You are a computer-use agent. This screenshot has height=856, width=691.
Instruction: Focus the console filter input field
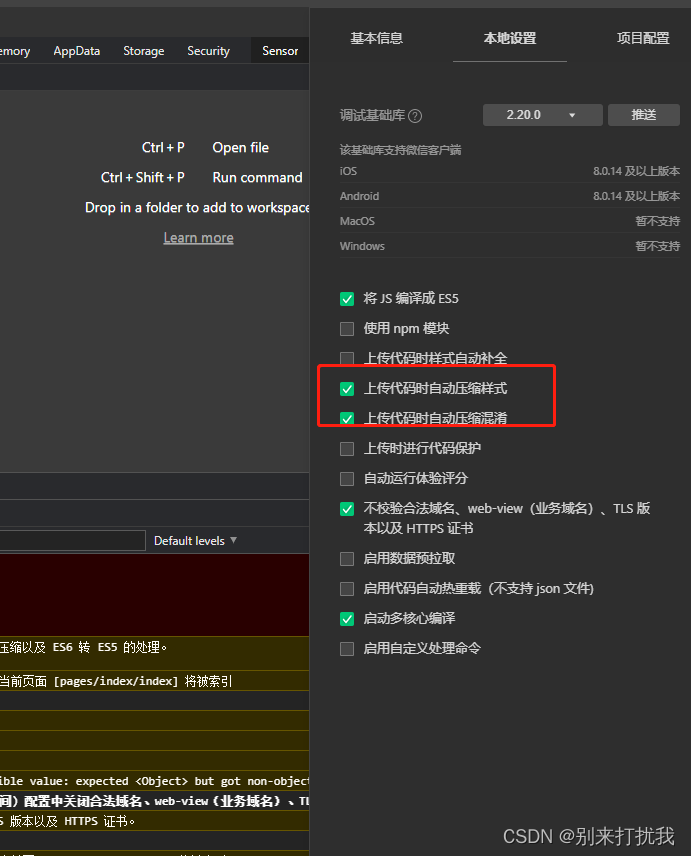coord(73,540)
